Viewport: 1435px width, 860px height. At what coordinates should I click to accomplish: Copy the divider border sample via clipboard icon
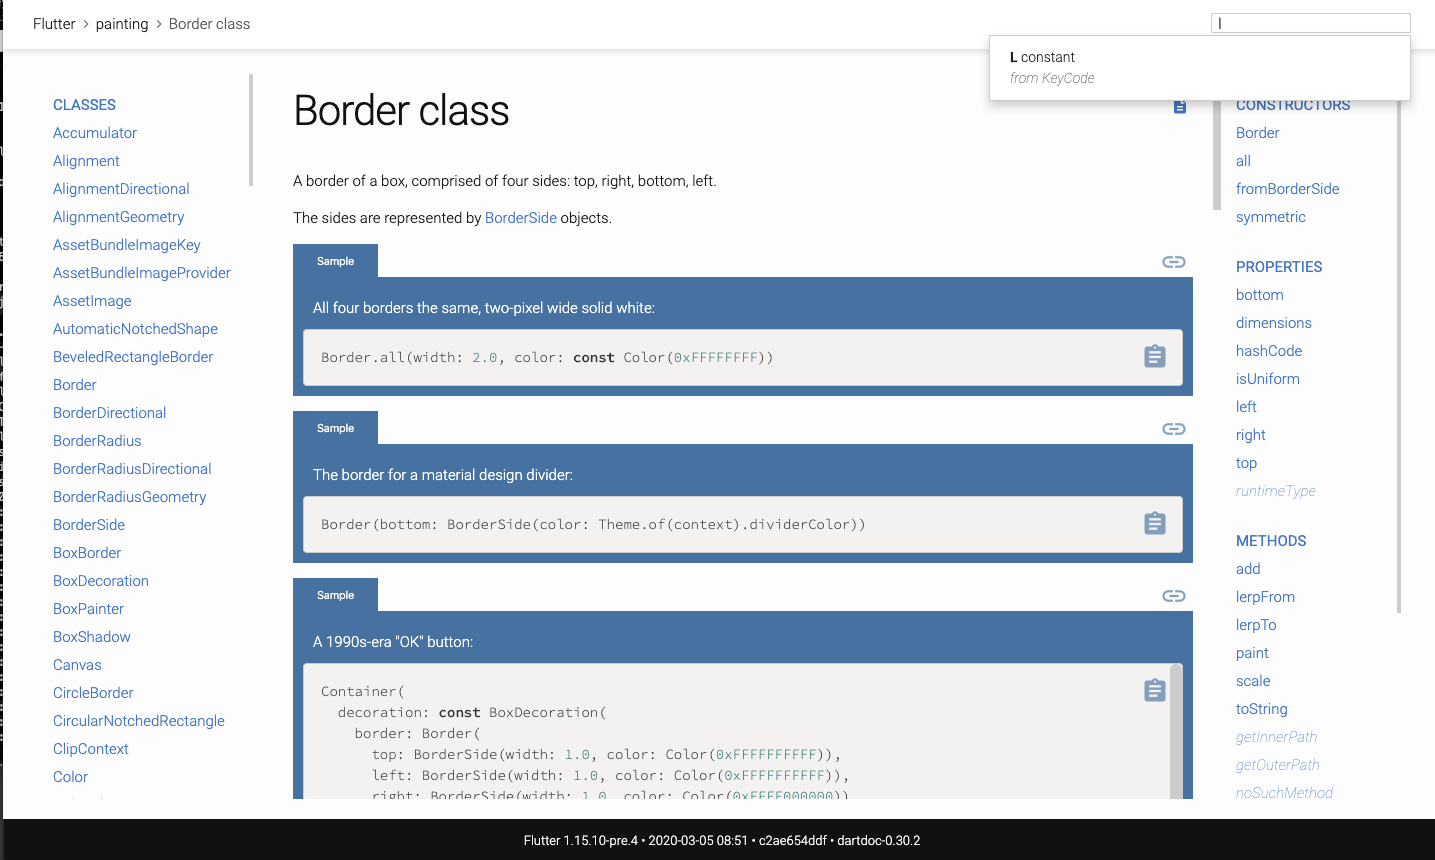pos(1155,524)
